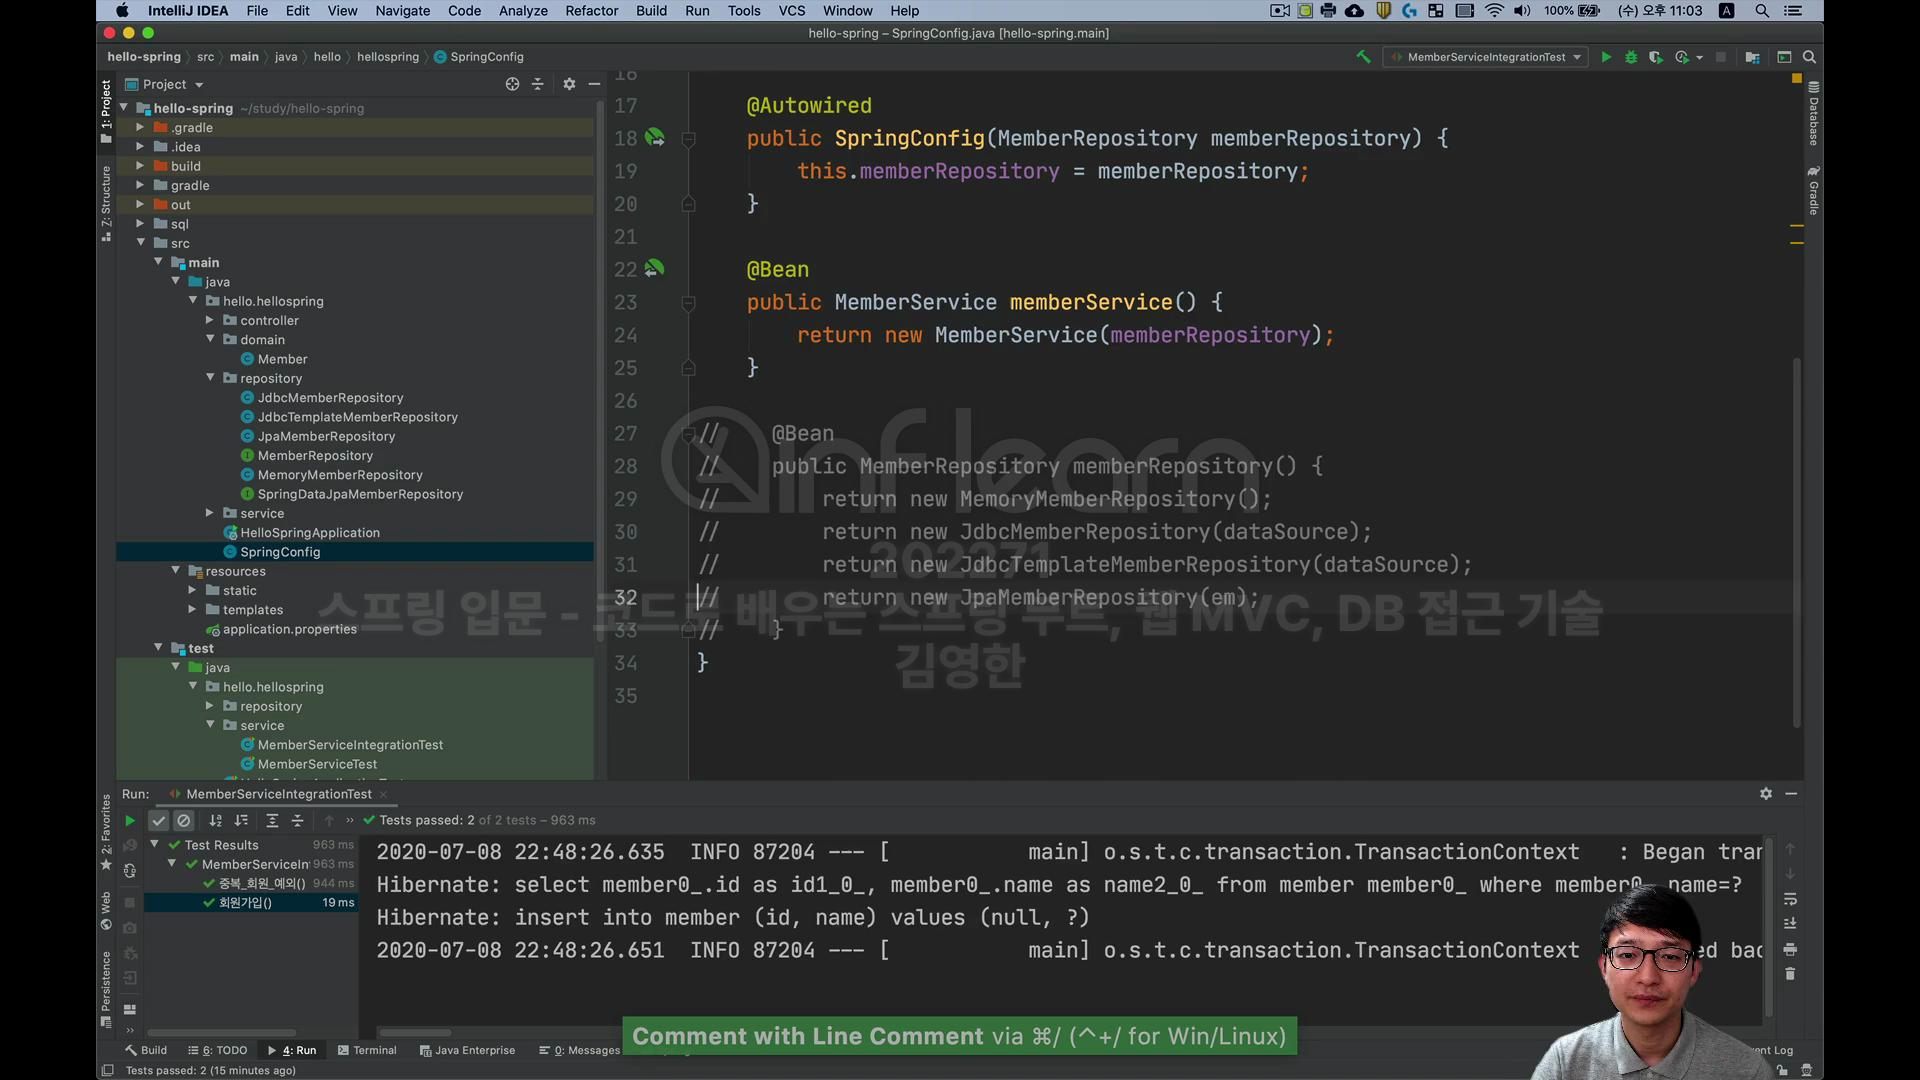Open the macOS Spotlight search icon

click(1762, 11)
